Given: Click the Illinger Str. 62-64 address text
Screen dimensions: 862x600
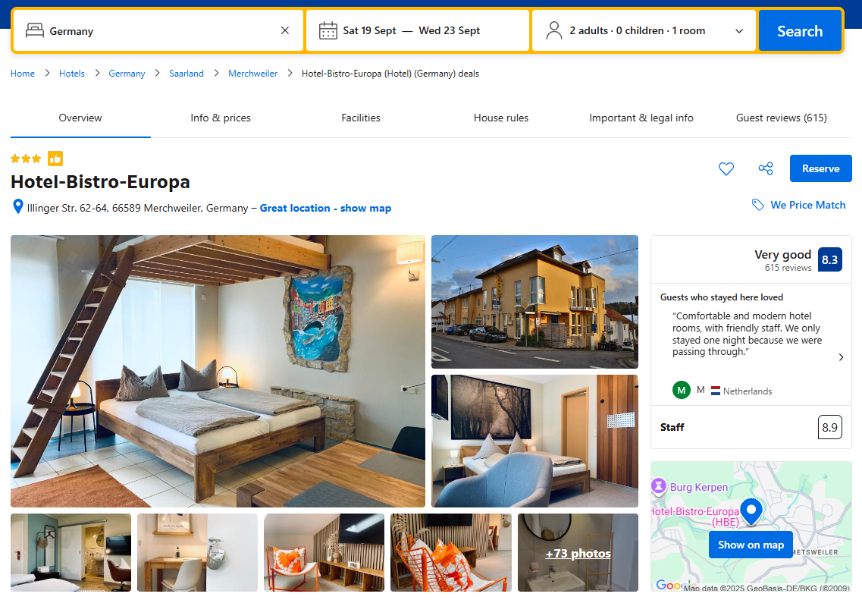Looking at the screenshot, I should coord(137,208).
